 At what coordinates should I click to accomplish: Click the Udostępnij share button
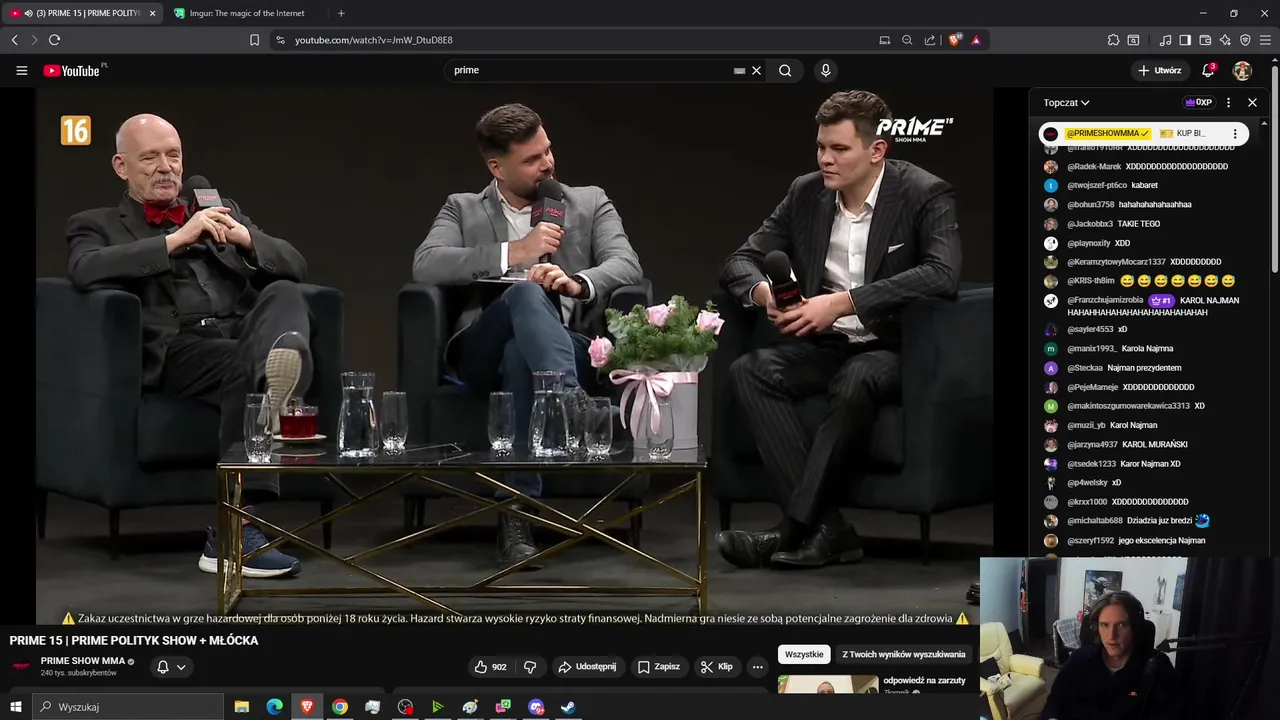tap(587, 667)
